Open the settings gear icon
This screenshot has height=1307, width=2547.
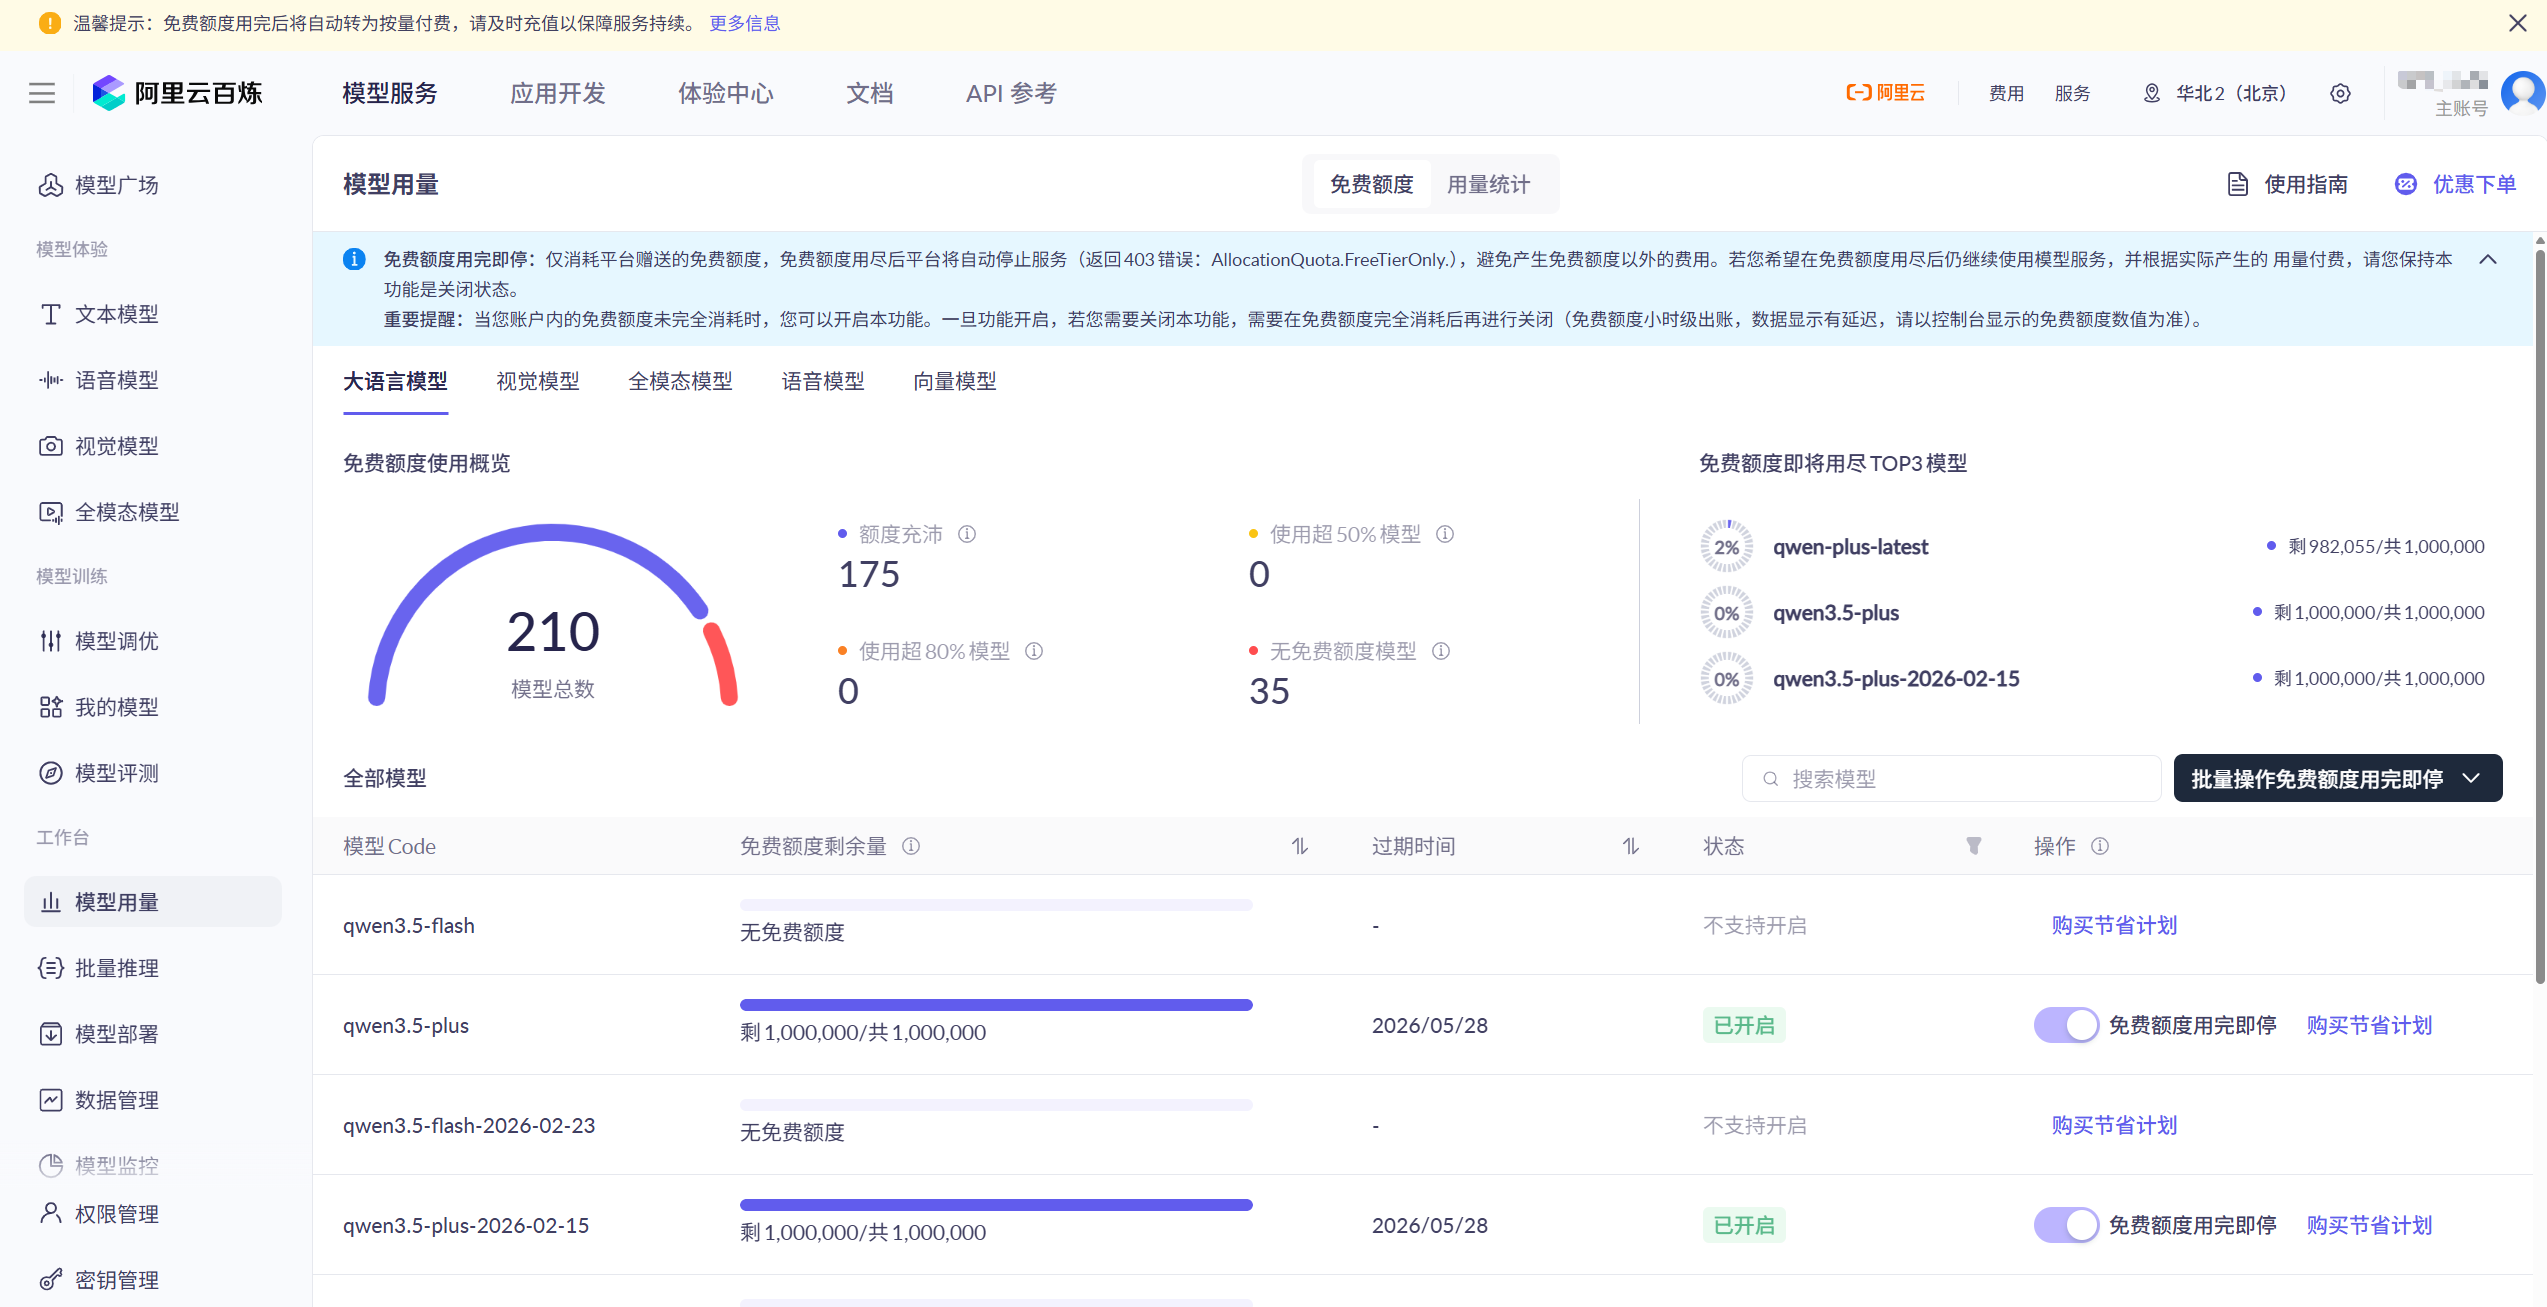[2340, 93]
